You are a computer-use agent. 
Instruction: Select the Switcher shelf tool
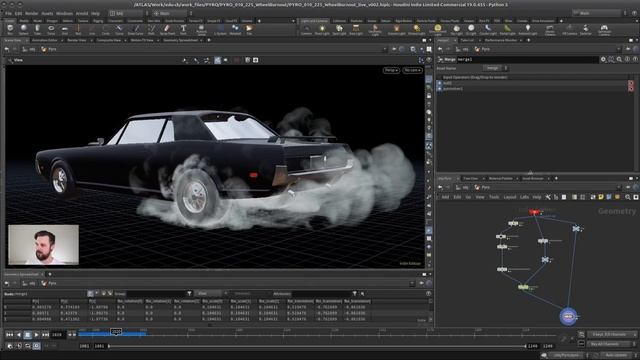[586, 29]
